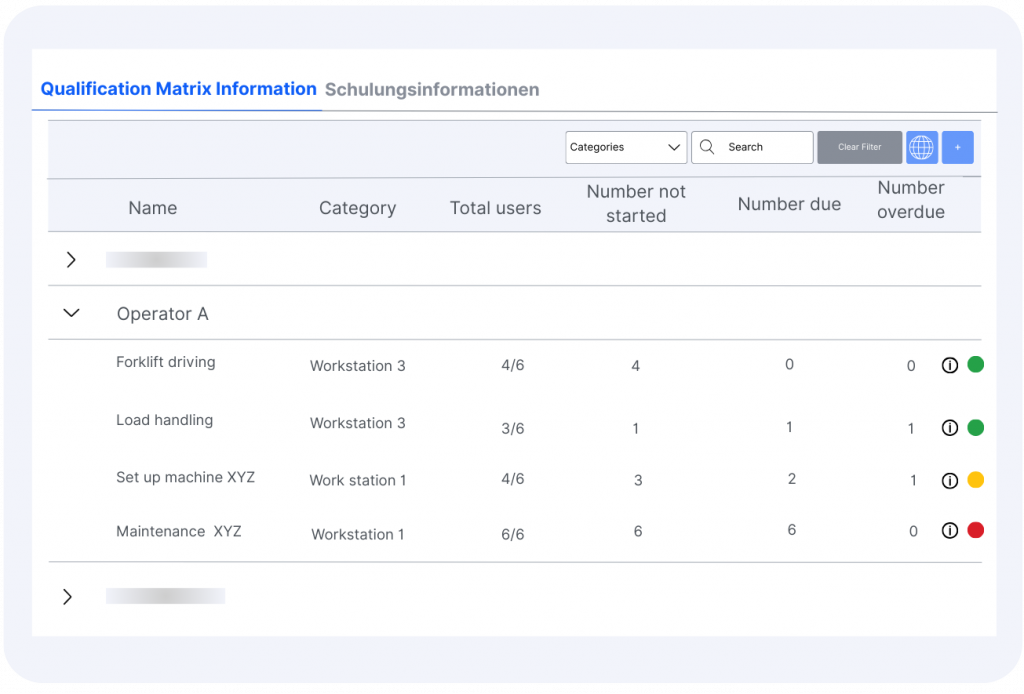Select Qualification Matrix Information tab
This screenshot has height=694, width=1024.
(178, 89)
